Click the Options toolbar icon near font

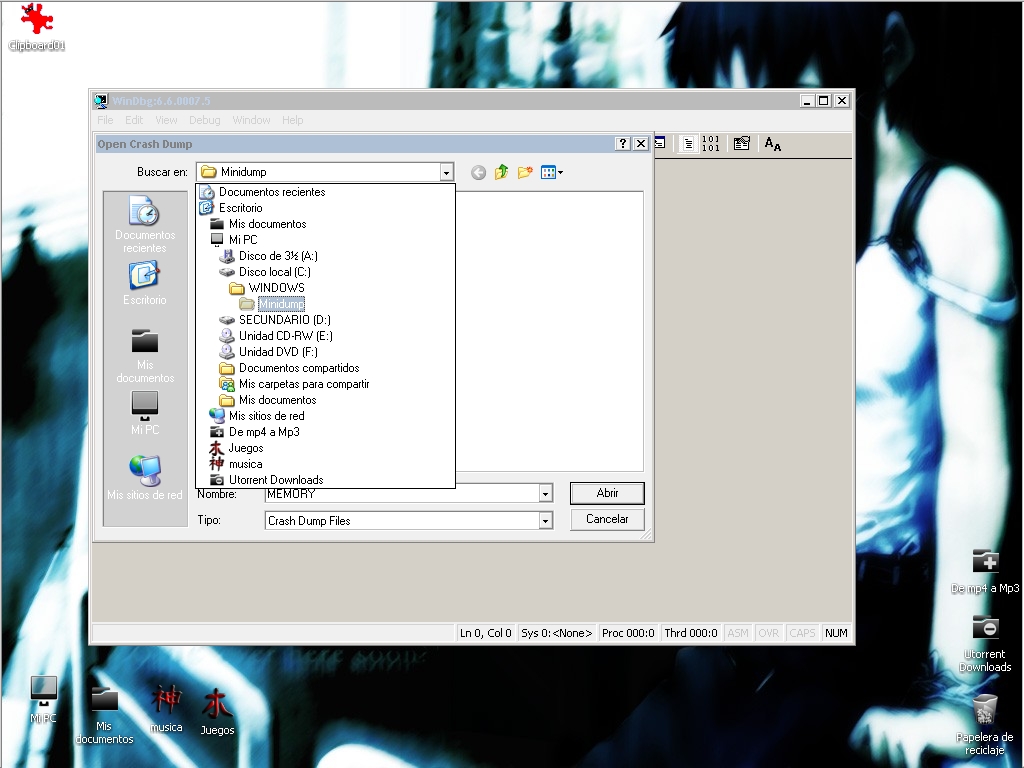point(742,144)
